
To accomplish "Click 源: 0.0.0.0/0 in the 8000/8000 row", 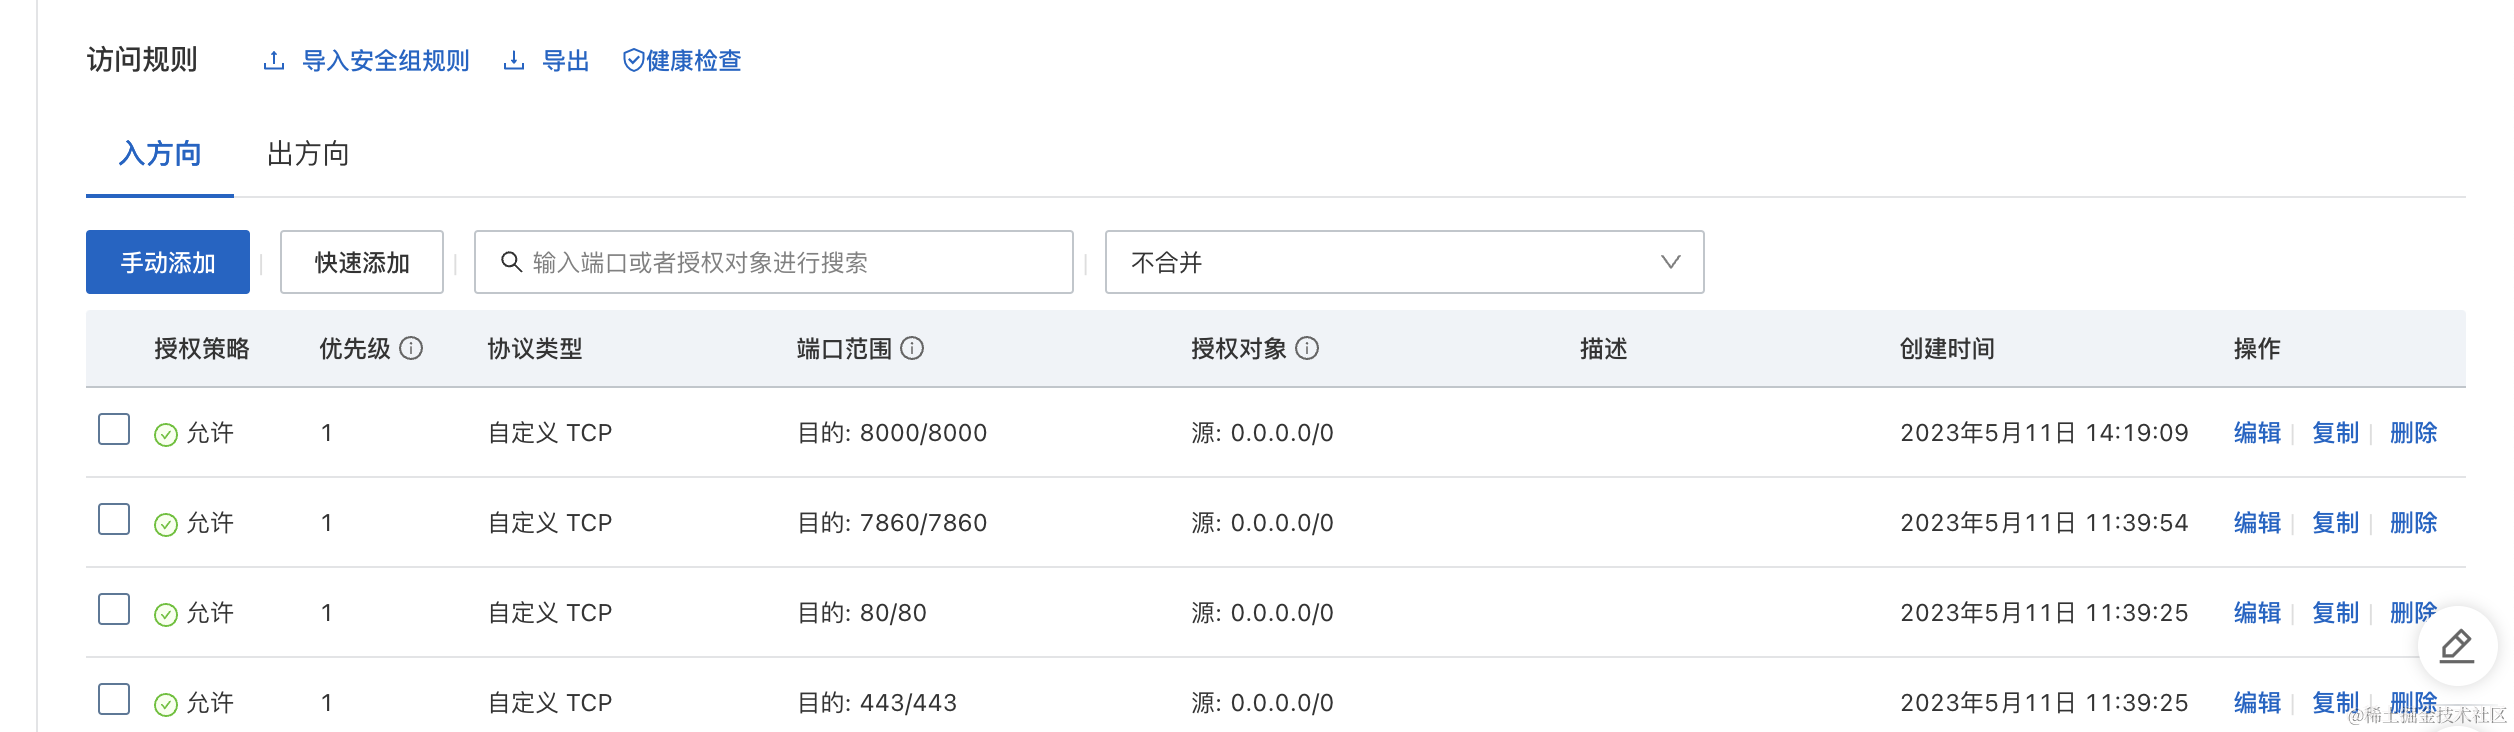I will tap(1262, 433).
